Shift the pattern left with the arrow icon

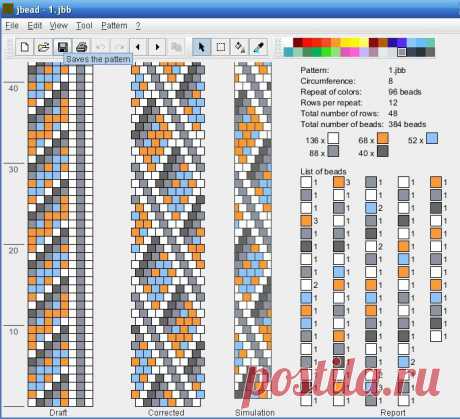pyautogui.click(x=138, y=47)
